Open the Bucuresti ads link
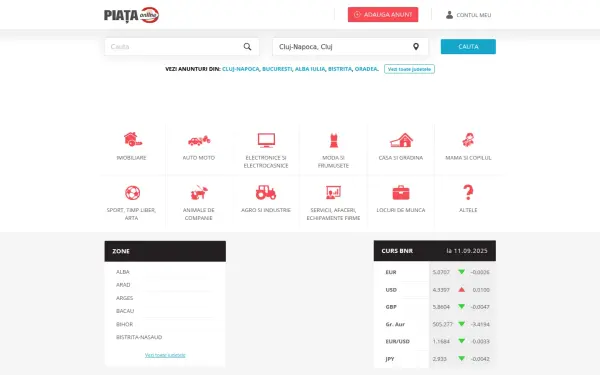The width and height of the screenshot is (600, 375). pos(277,69)
